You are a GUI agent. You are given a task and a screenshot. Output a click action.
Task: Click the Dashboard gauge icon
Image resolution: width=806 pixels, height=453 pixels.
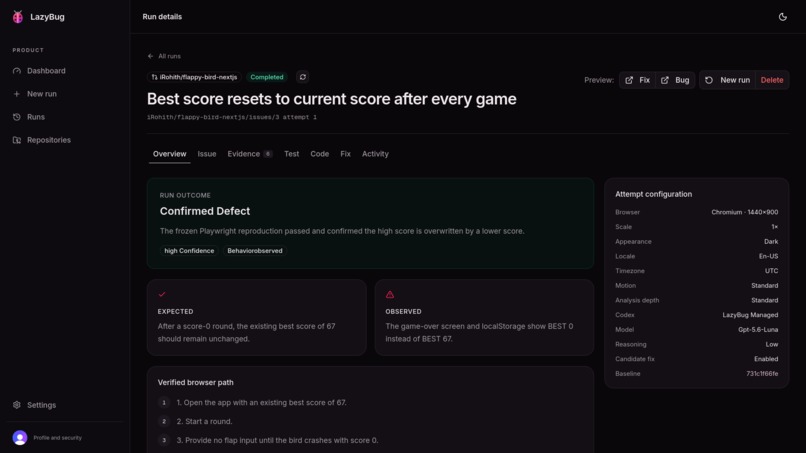click(17, 71)
